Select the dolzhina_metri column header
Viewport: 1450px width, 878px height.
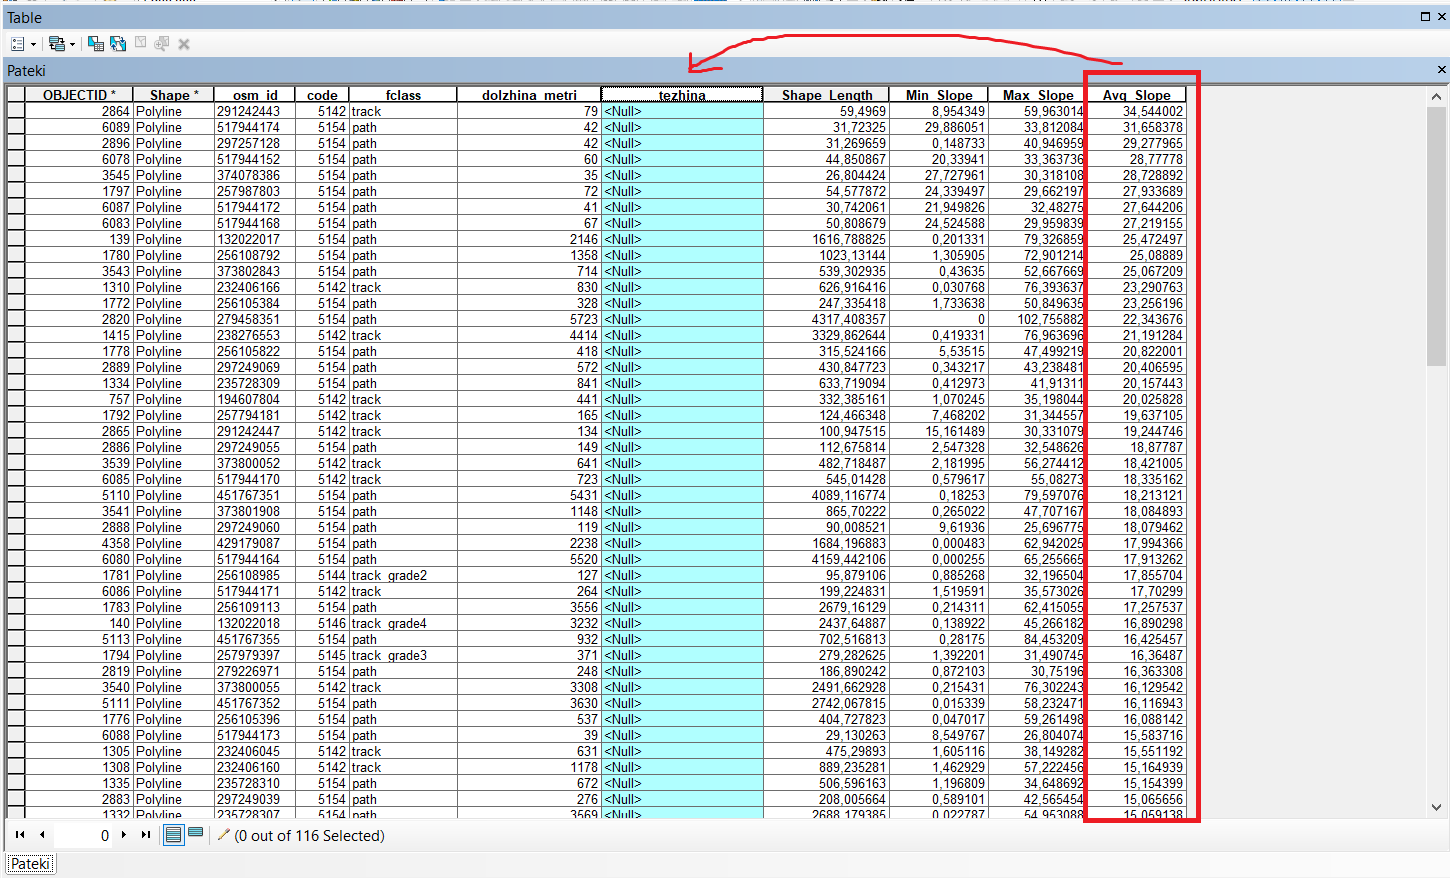[x=529, y=95]
